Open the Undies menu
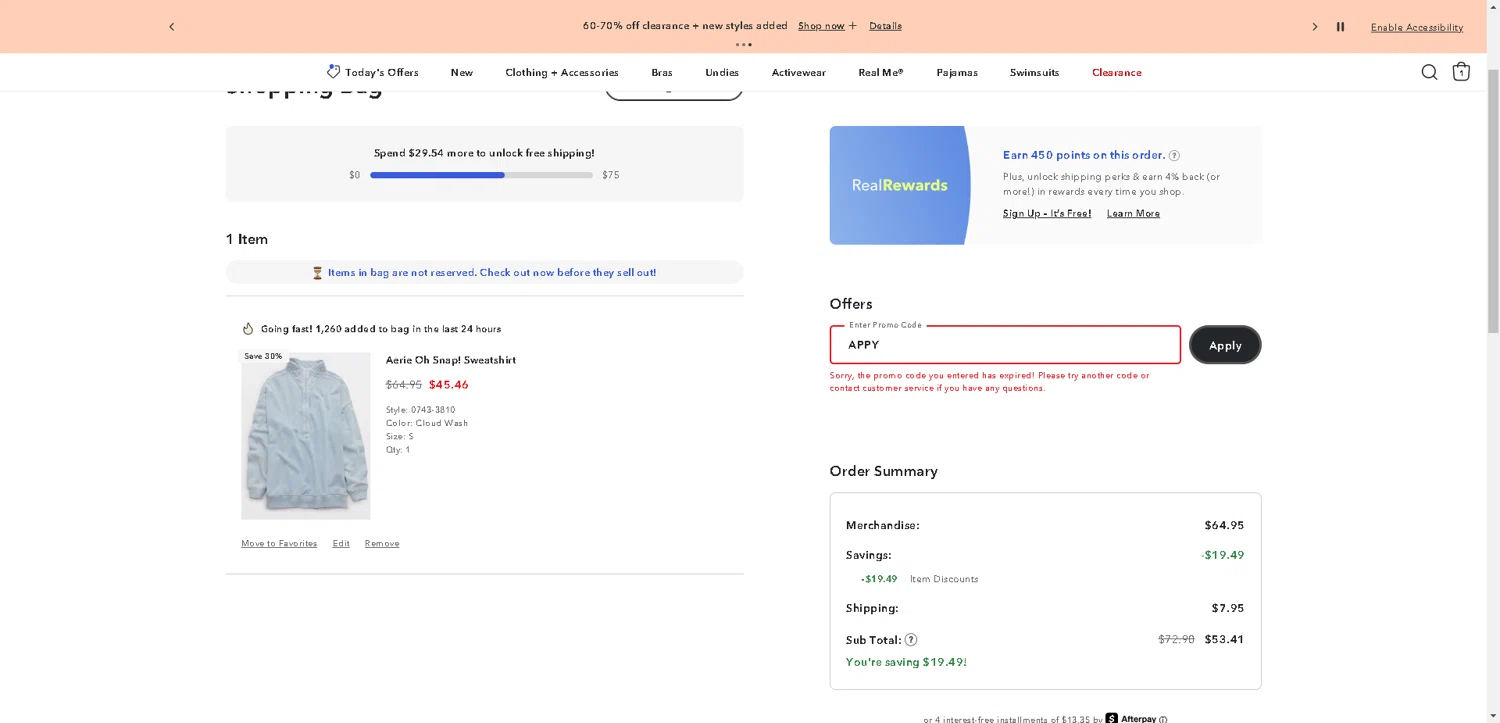Image resolution: width=1500 pixels, height=723 pixels. pyautogui.click(x=722, y=72)
